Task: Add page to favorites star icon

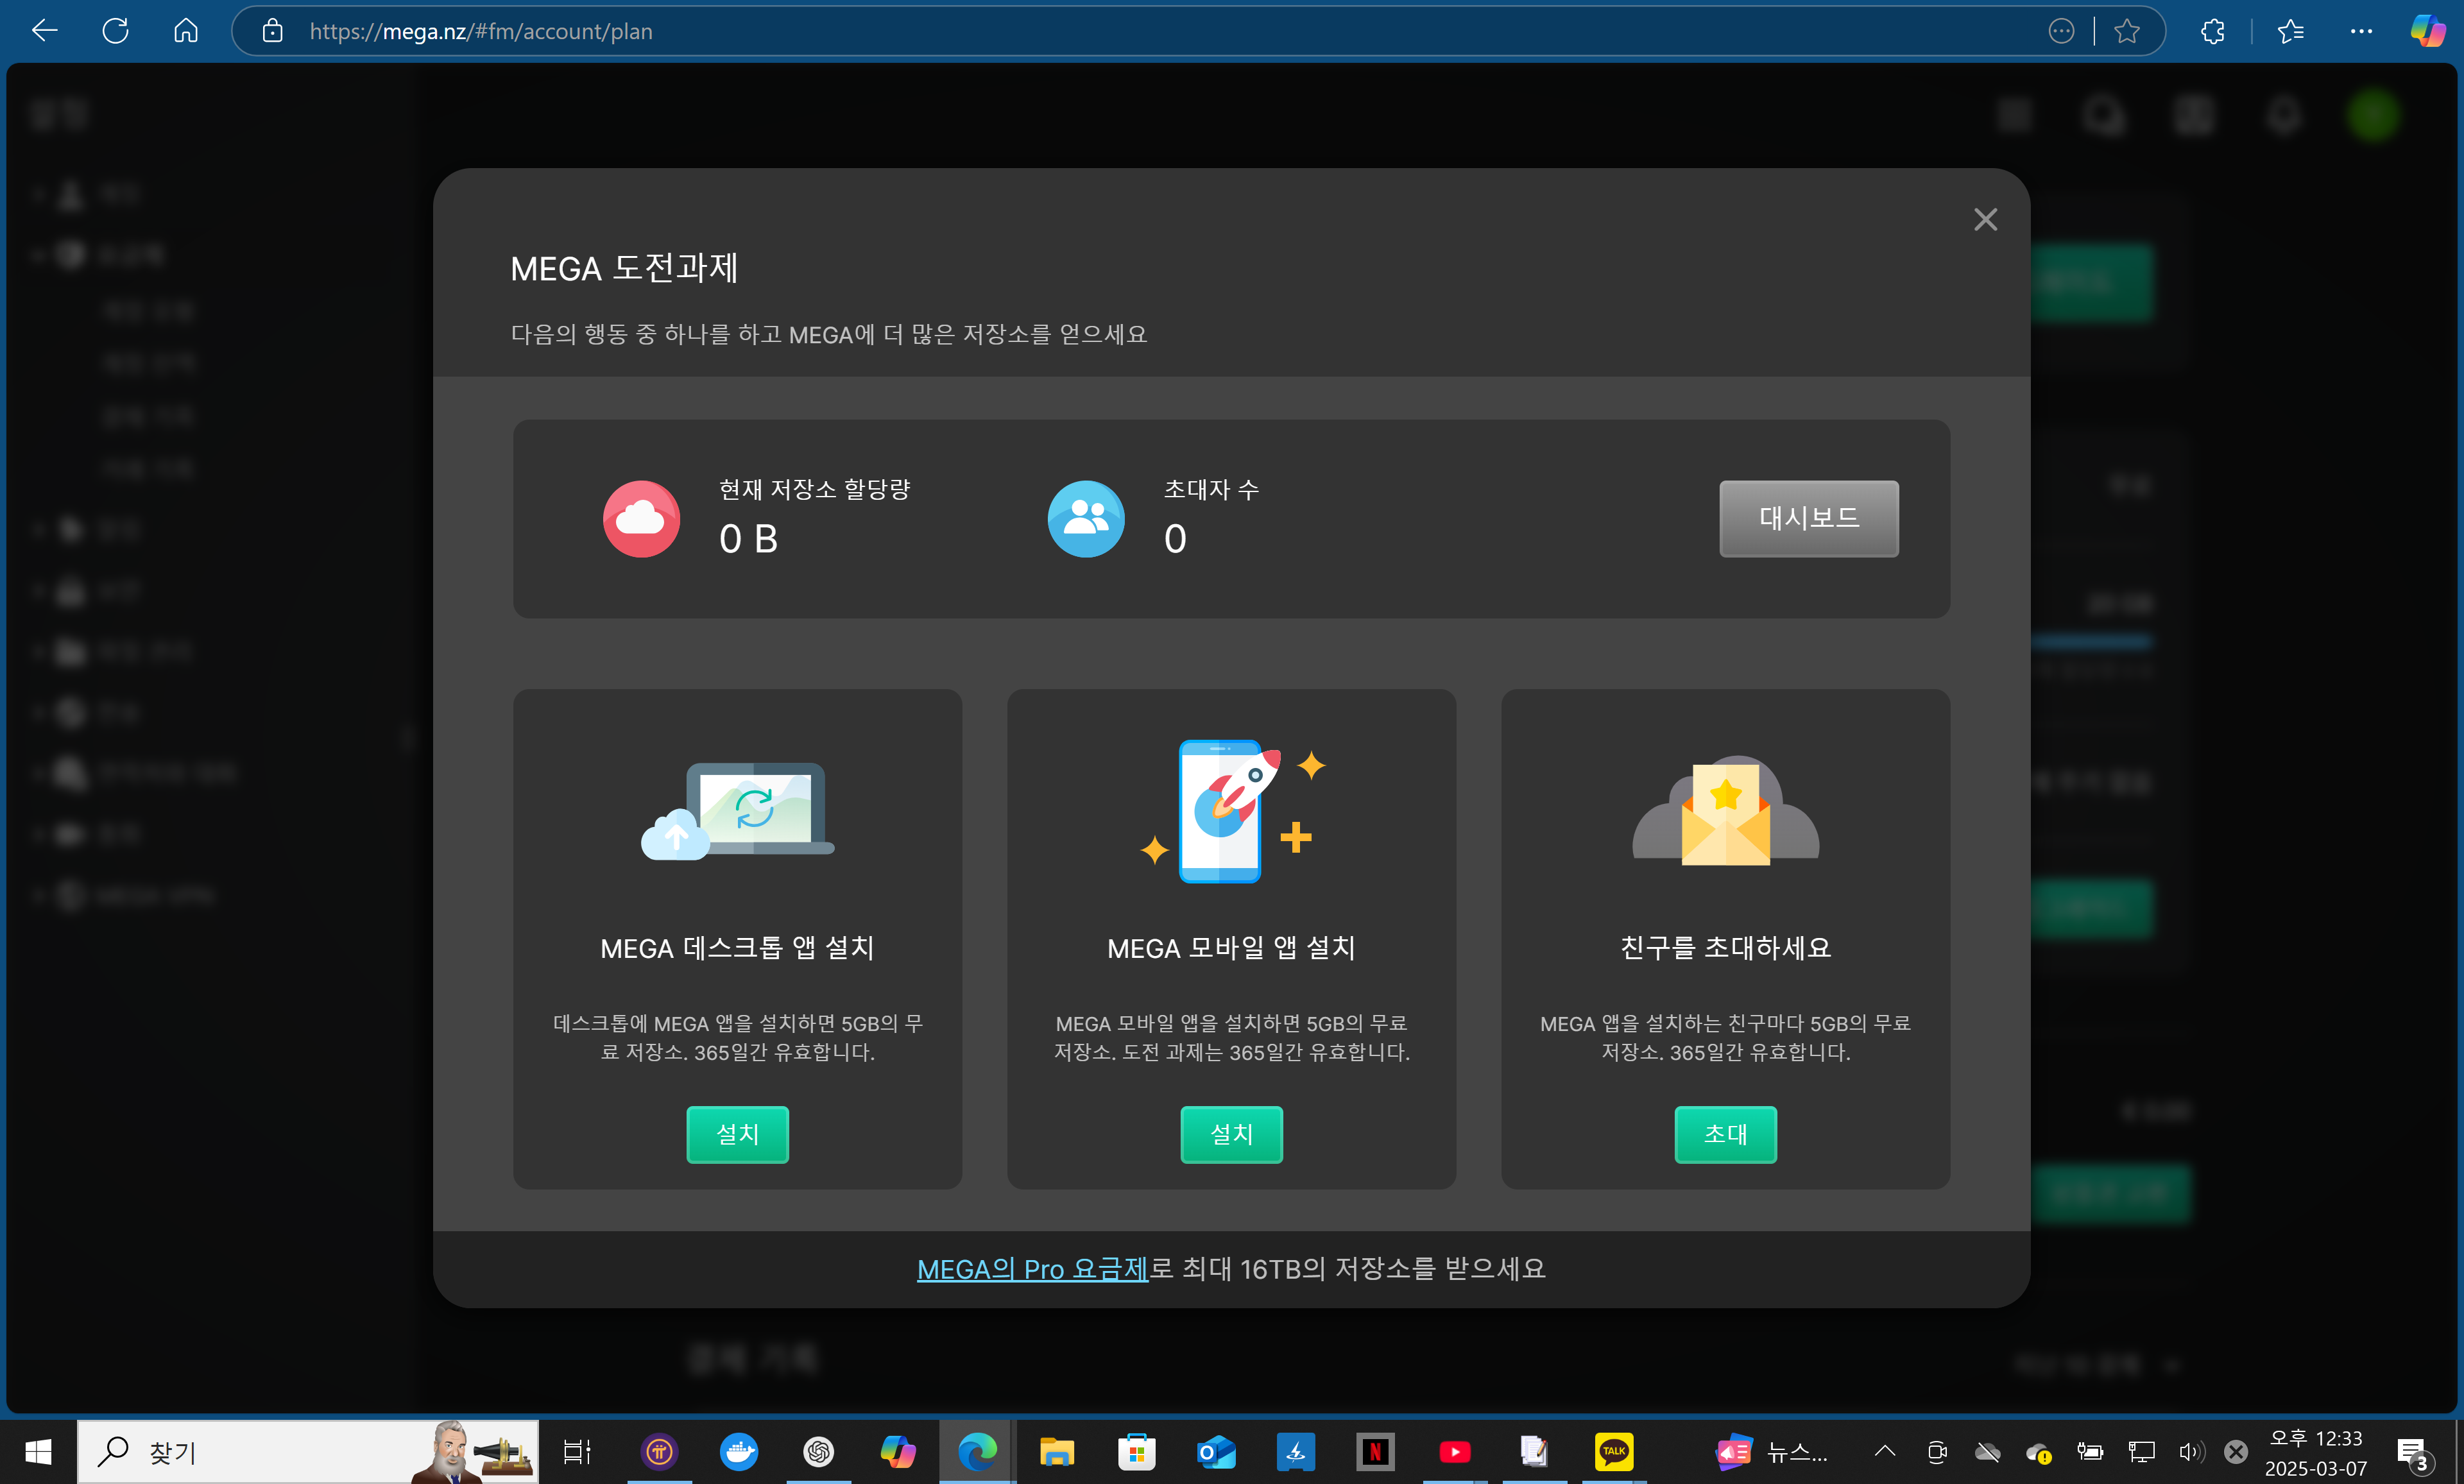Action: pyautogui.click(x=2127, y=31)
